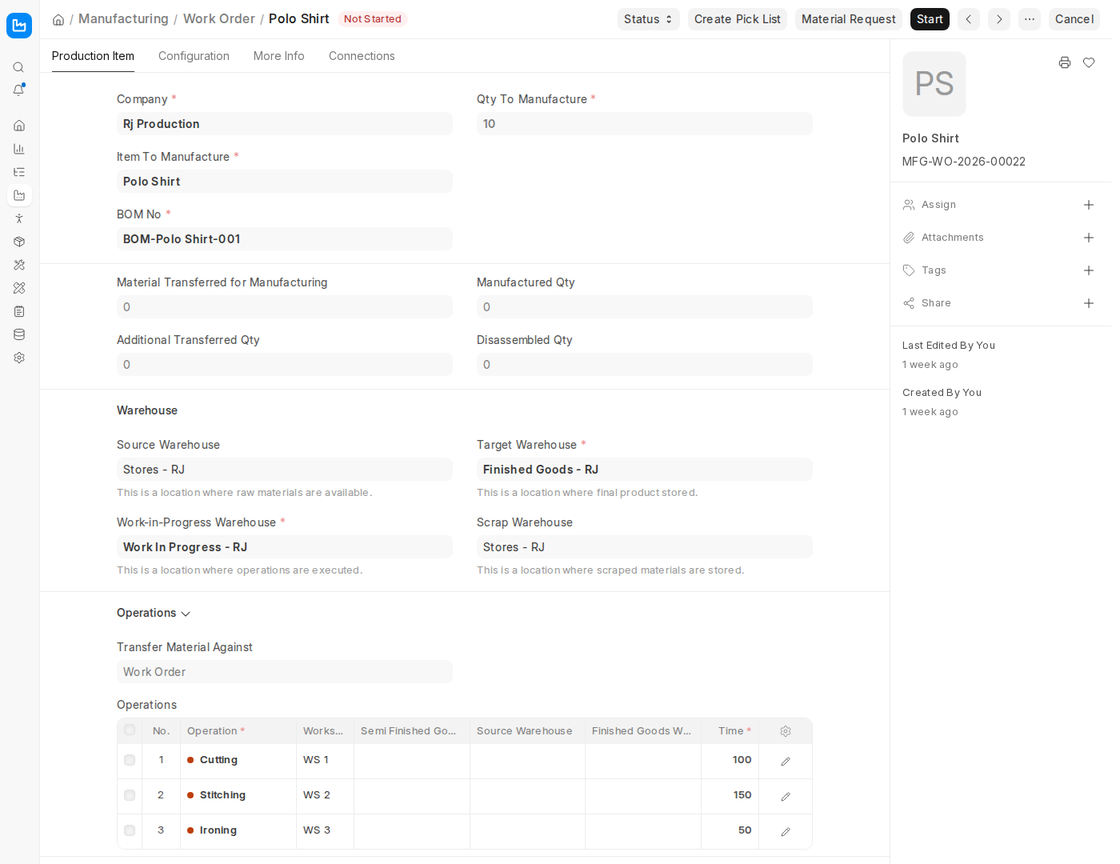Click Create Pick List button

737,19
